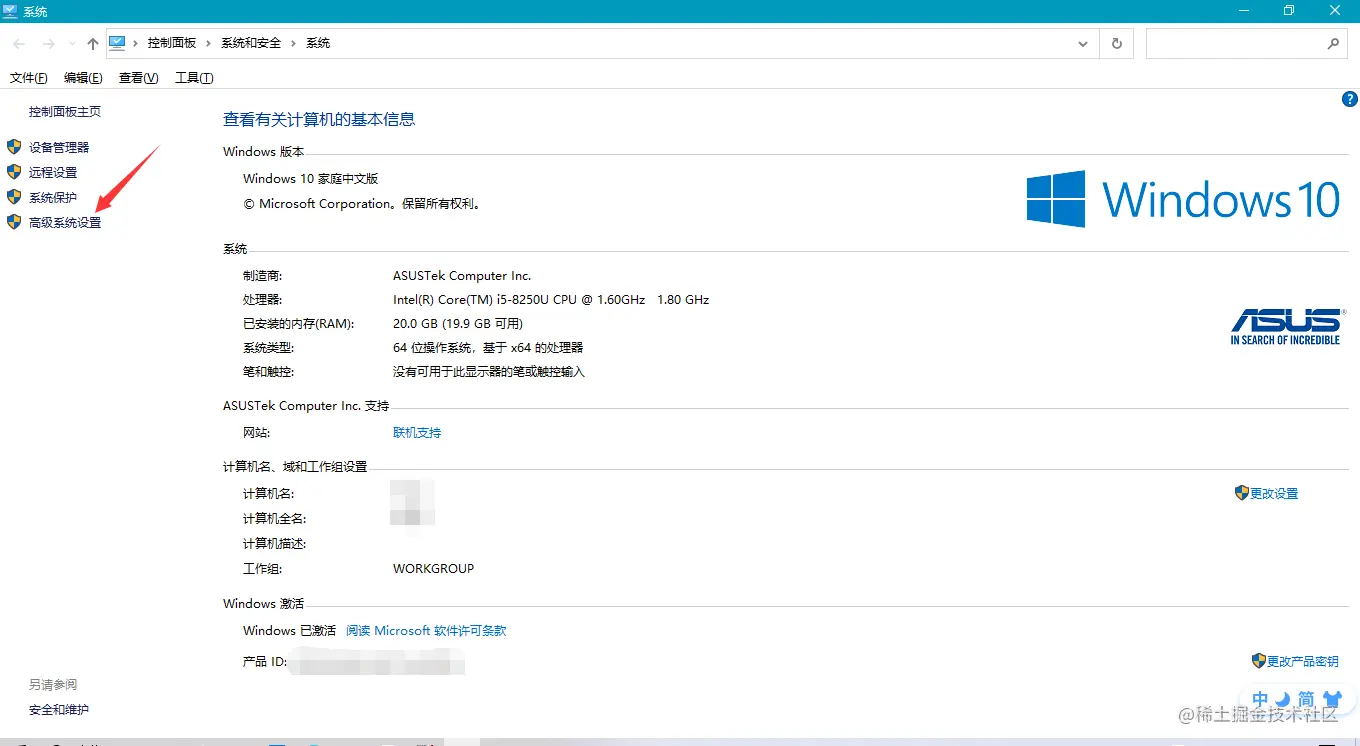
Task: Go to 控制面板主页
Action: tap(65, 112)
